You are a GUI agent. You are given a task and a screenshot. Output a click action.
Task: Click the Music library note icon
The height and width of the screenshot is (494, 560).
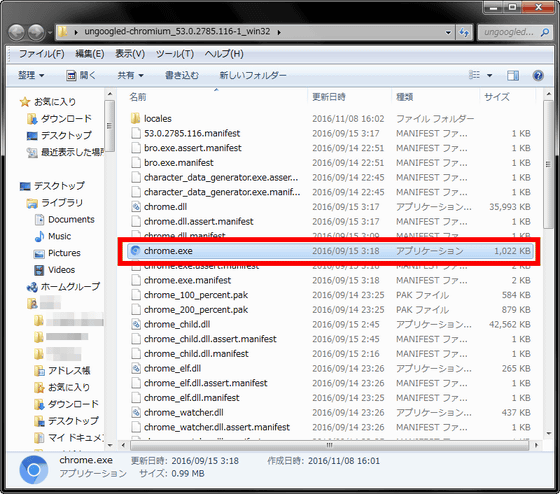click(39, 236)
